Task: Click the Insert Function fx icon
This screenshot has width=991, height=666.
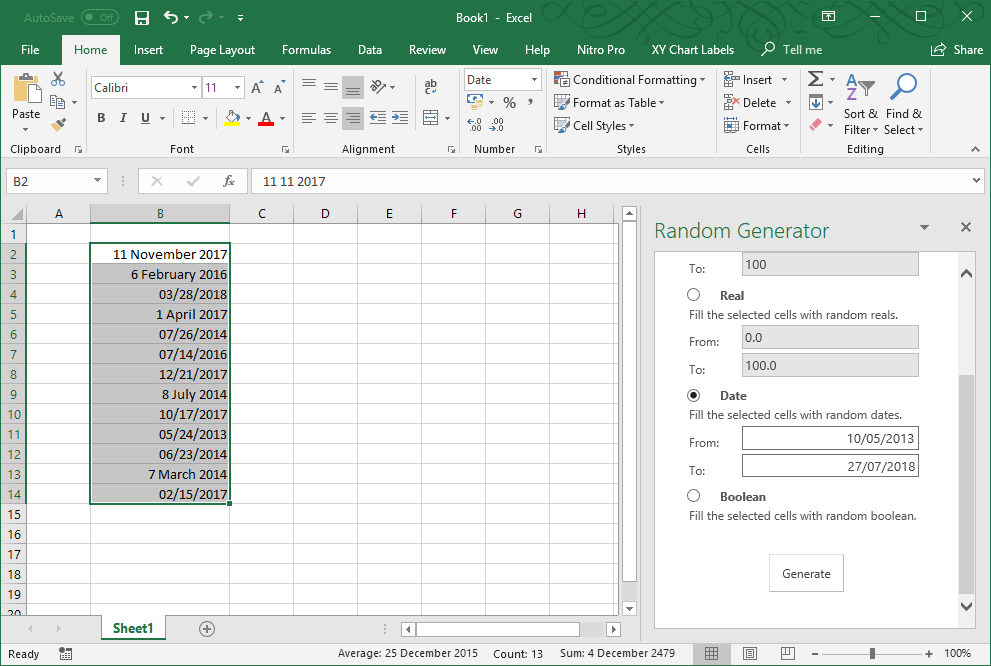Action: click(229, 181)
